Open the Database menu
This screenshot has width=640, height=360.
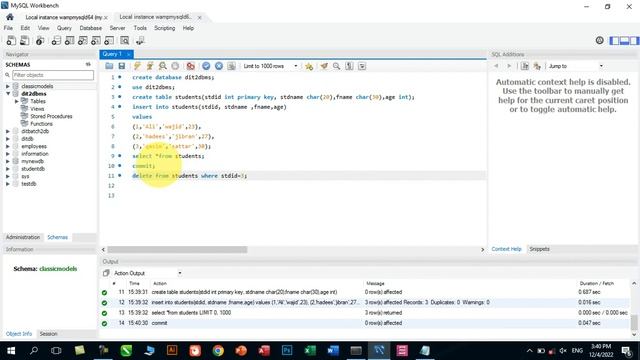tap(91, 28)
